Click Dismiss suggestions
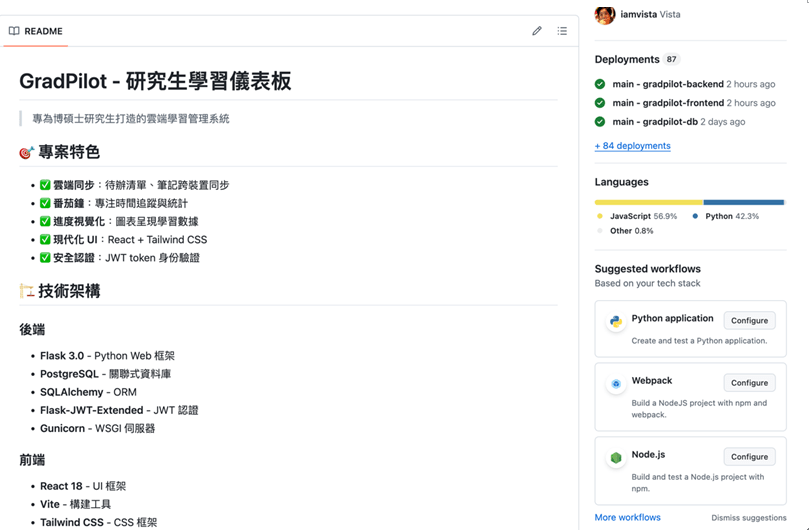 (x=749, y=518)
